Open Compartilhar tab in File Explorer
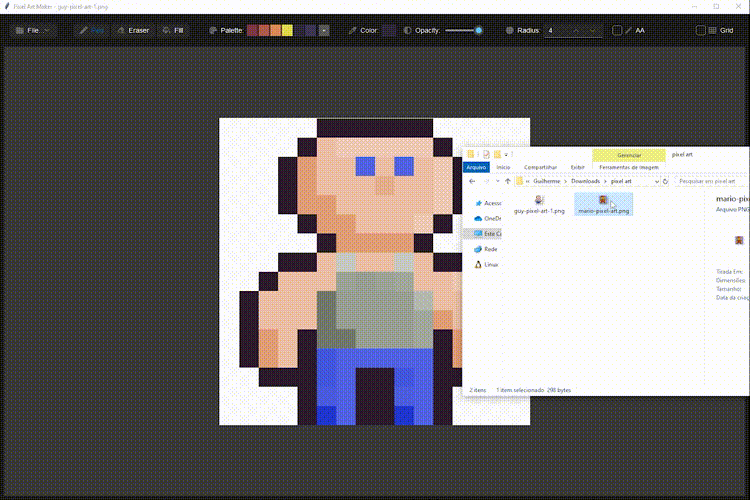The image size is (750, 500). pyautogui.click(x=540, y=167)
